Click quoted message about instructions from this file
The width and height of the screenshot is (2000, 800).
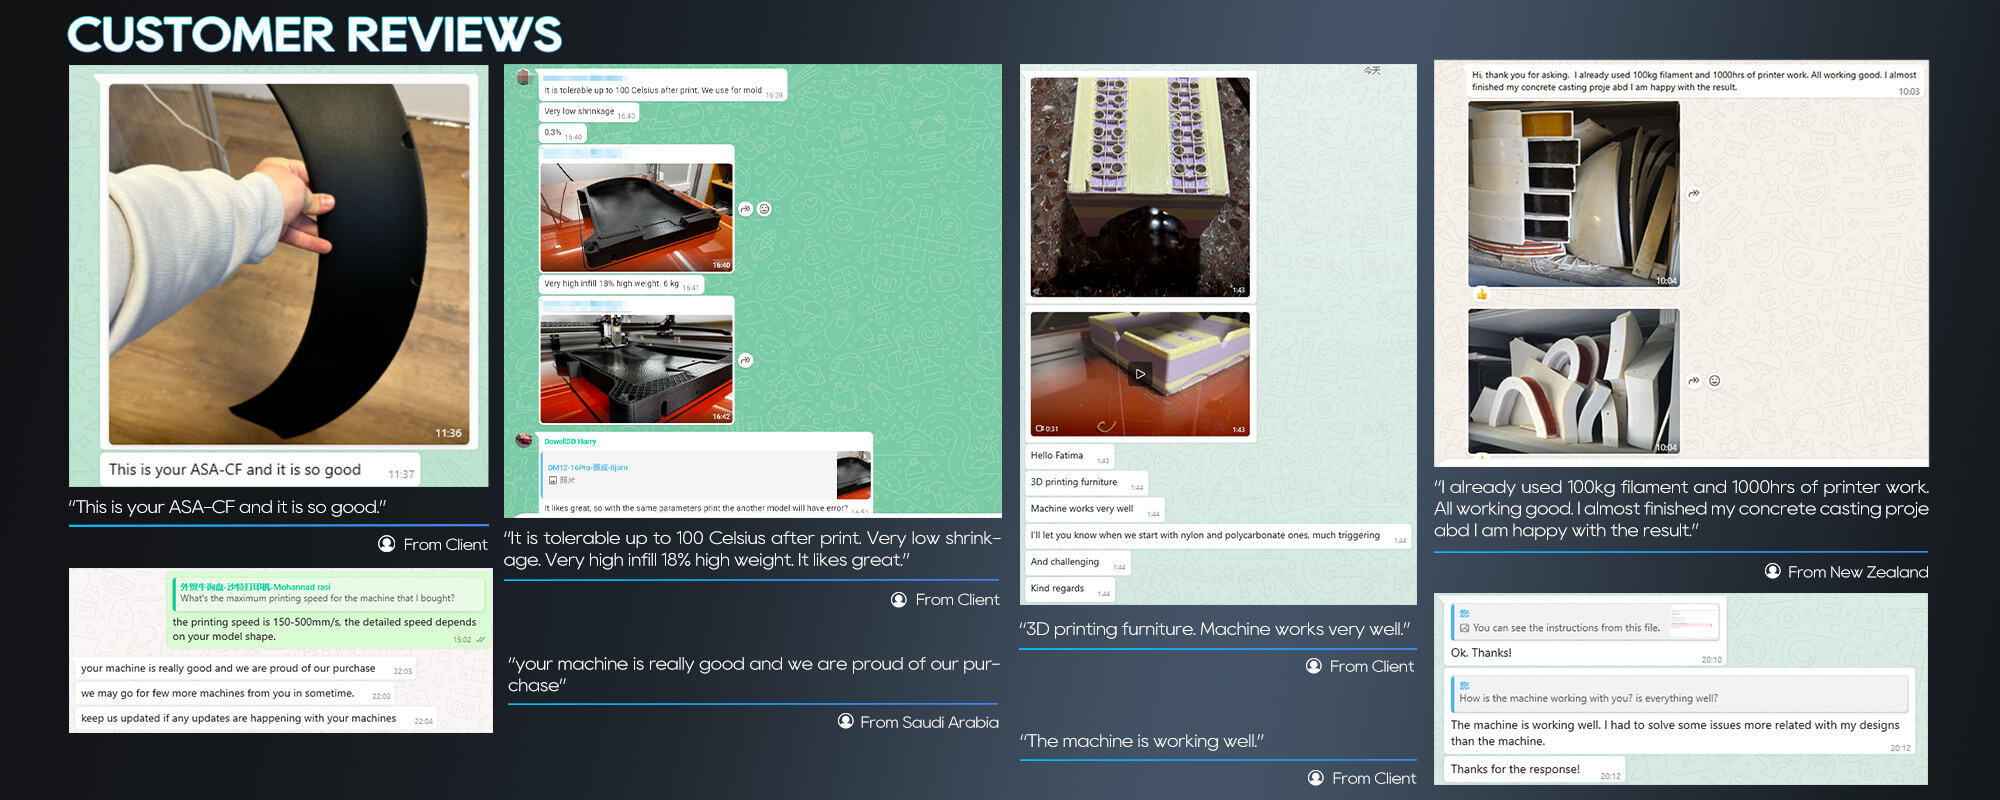coord(1585,622)
